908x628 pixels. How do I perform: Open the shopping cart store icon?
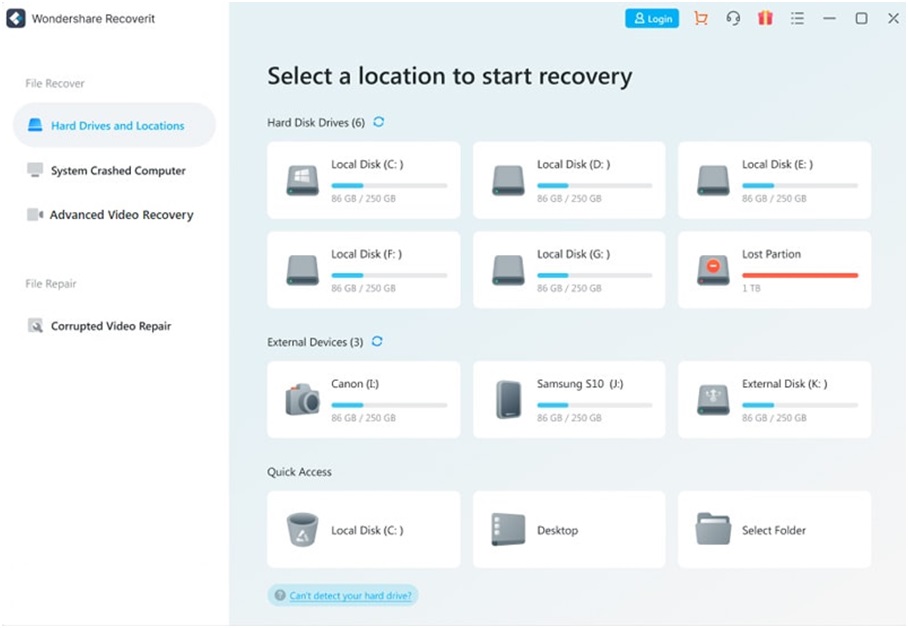[x=701, y=18]
